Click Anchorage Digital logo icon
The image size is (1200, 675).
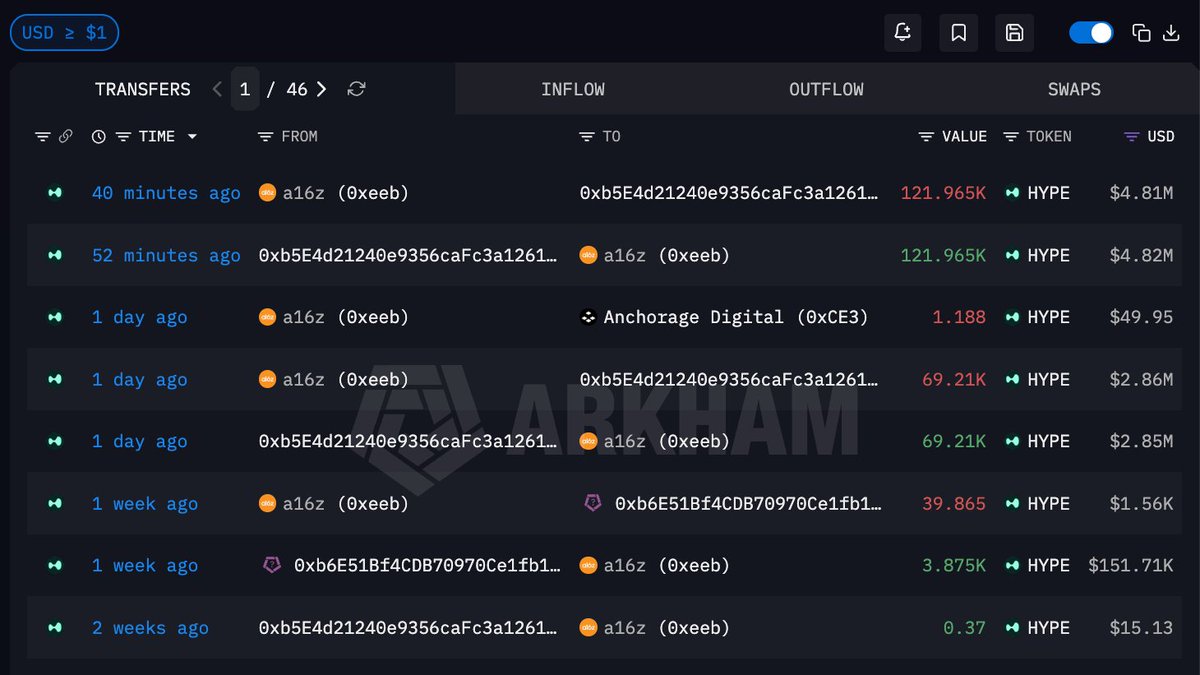click(588, 317)
